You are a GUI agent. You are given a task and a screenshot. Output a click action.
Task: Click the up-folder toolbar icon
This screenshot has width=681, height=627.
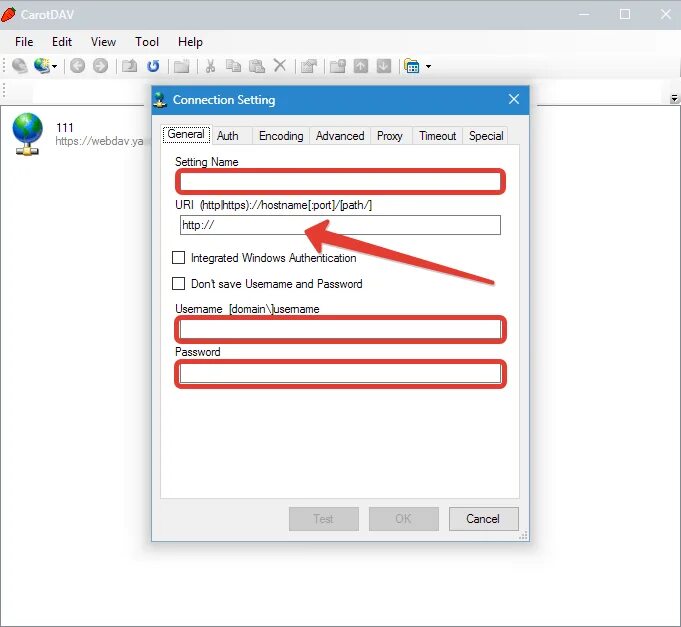click(129, 66)
